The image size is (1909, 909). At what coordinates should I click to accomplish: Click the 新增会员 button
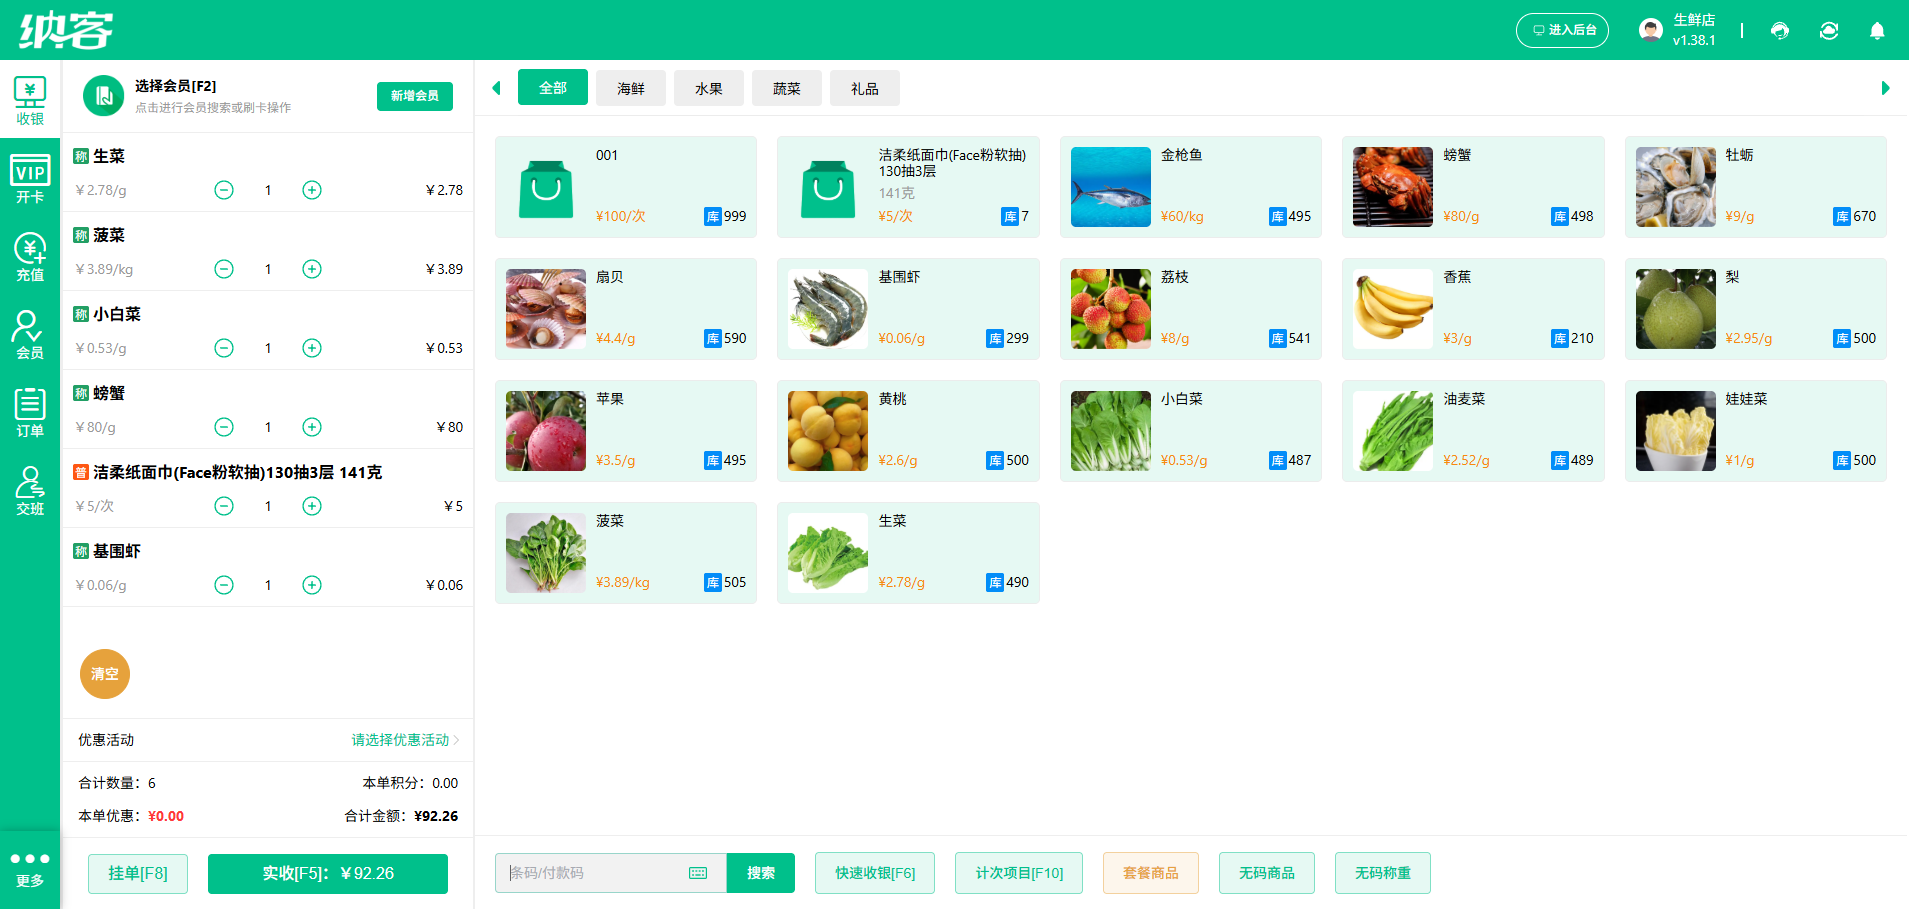tap(415, 96)
